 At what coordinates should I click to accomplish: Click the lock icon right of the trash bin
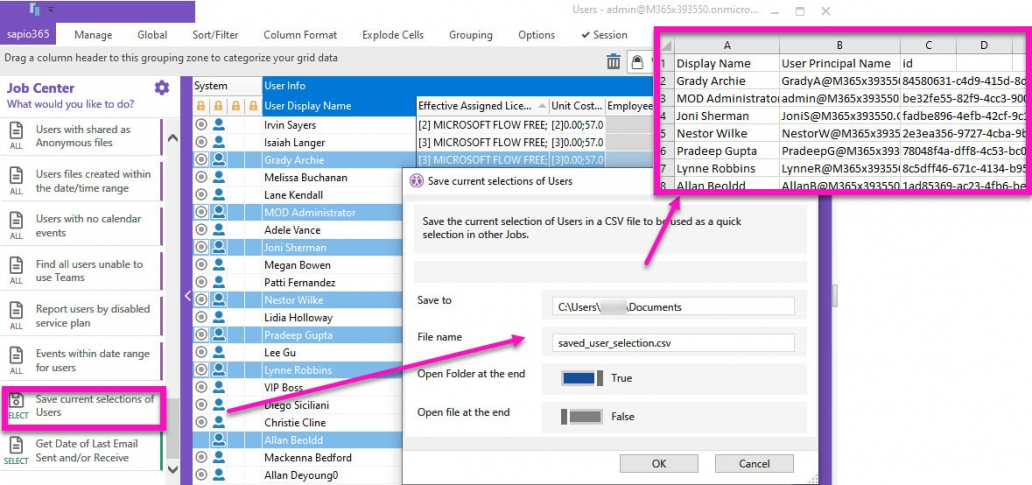coord(637,62)
